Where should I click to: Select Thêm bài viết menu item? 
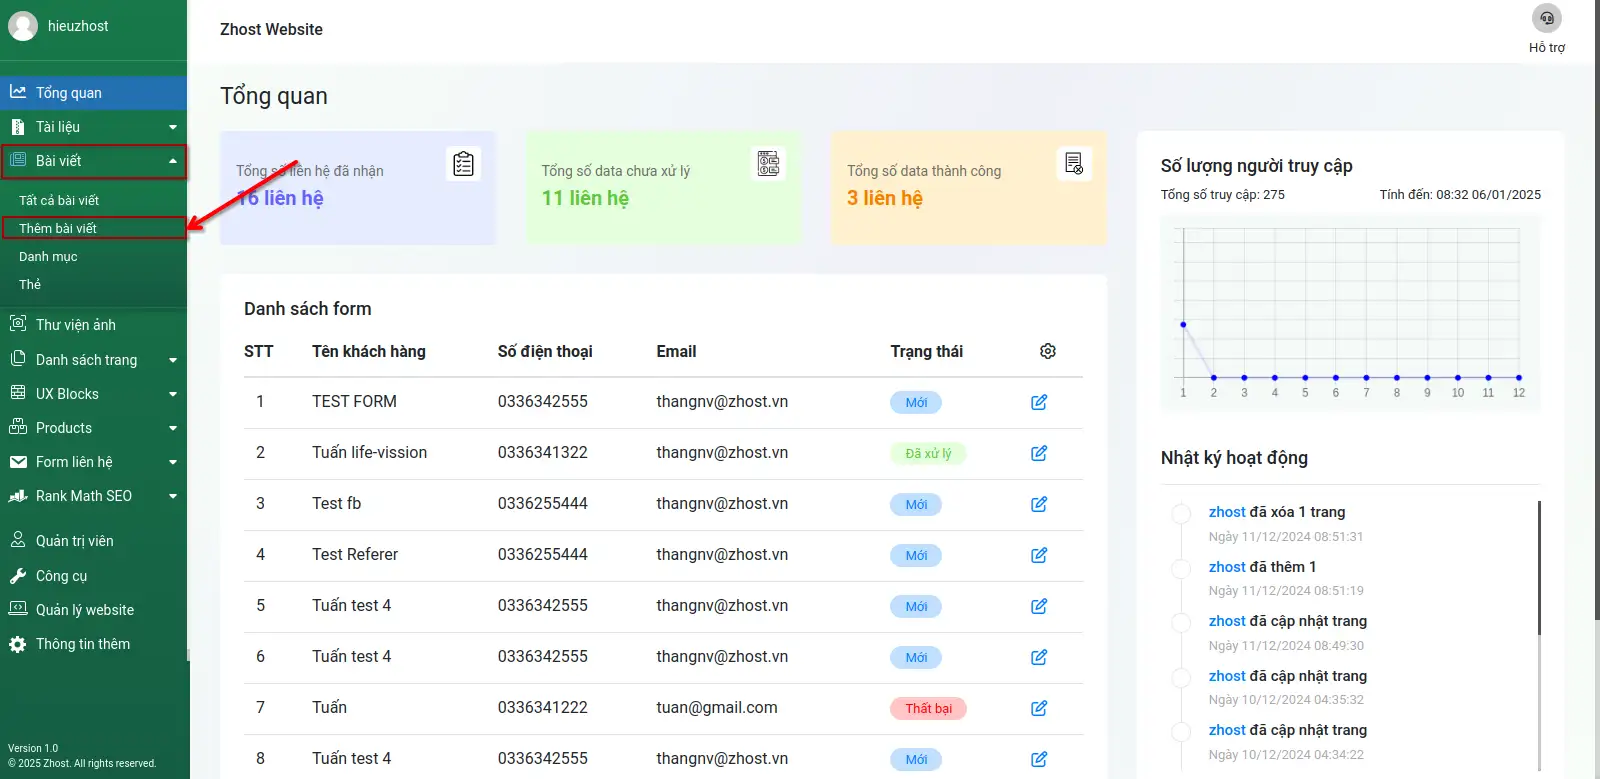58,228
